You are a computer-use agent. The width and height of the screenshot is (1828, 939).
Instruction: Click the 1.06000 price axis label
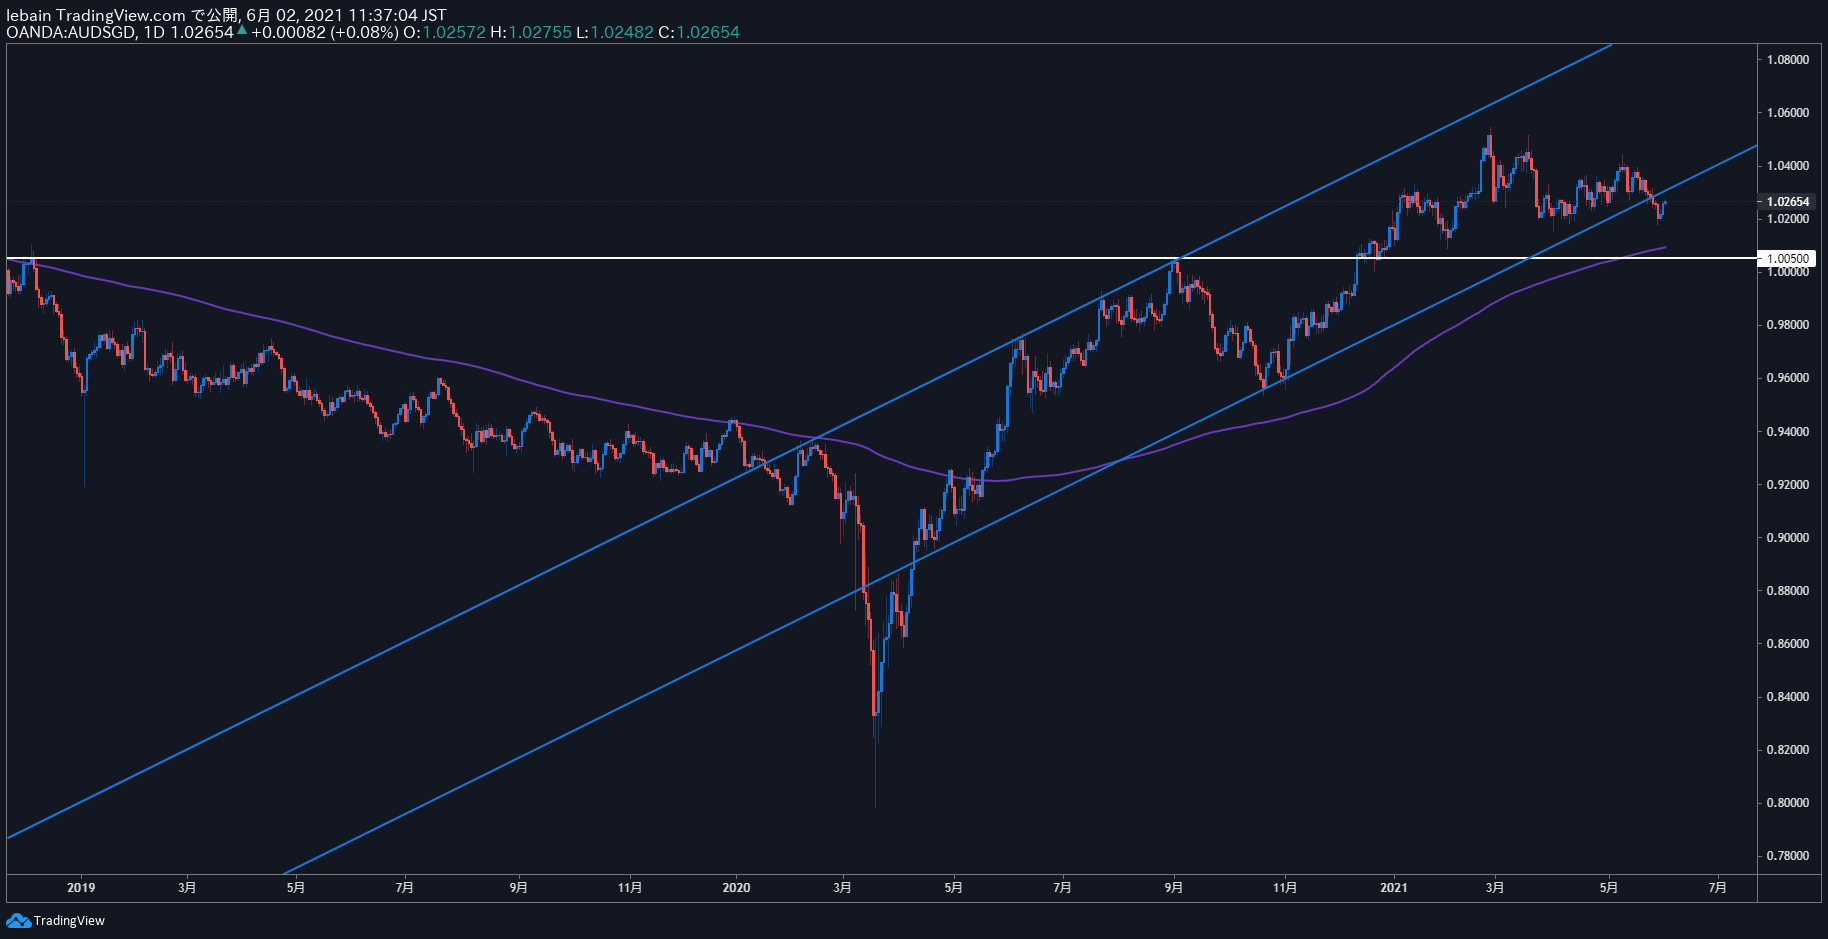(x=1787, y=113)
